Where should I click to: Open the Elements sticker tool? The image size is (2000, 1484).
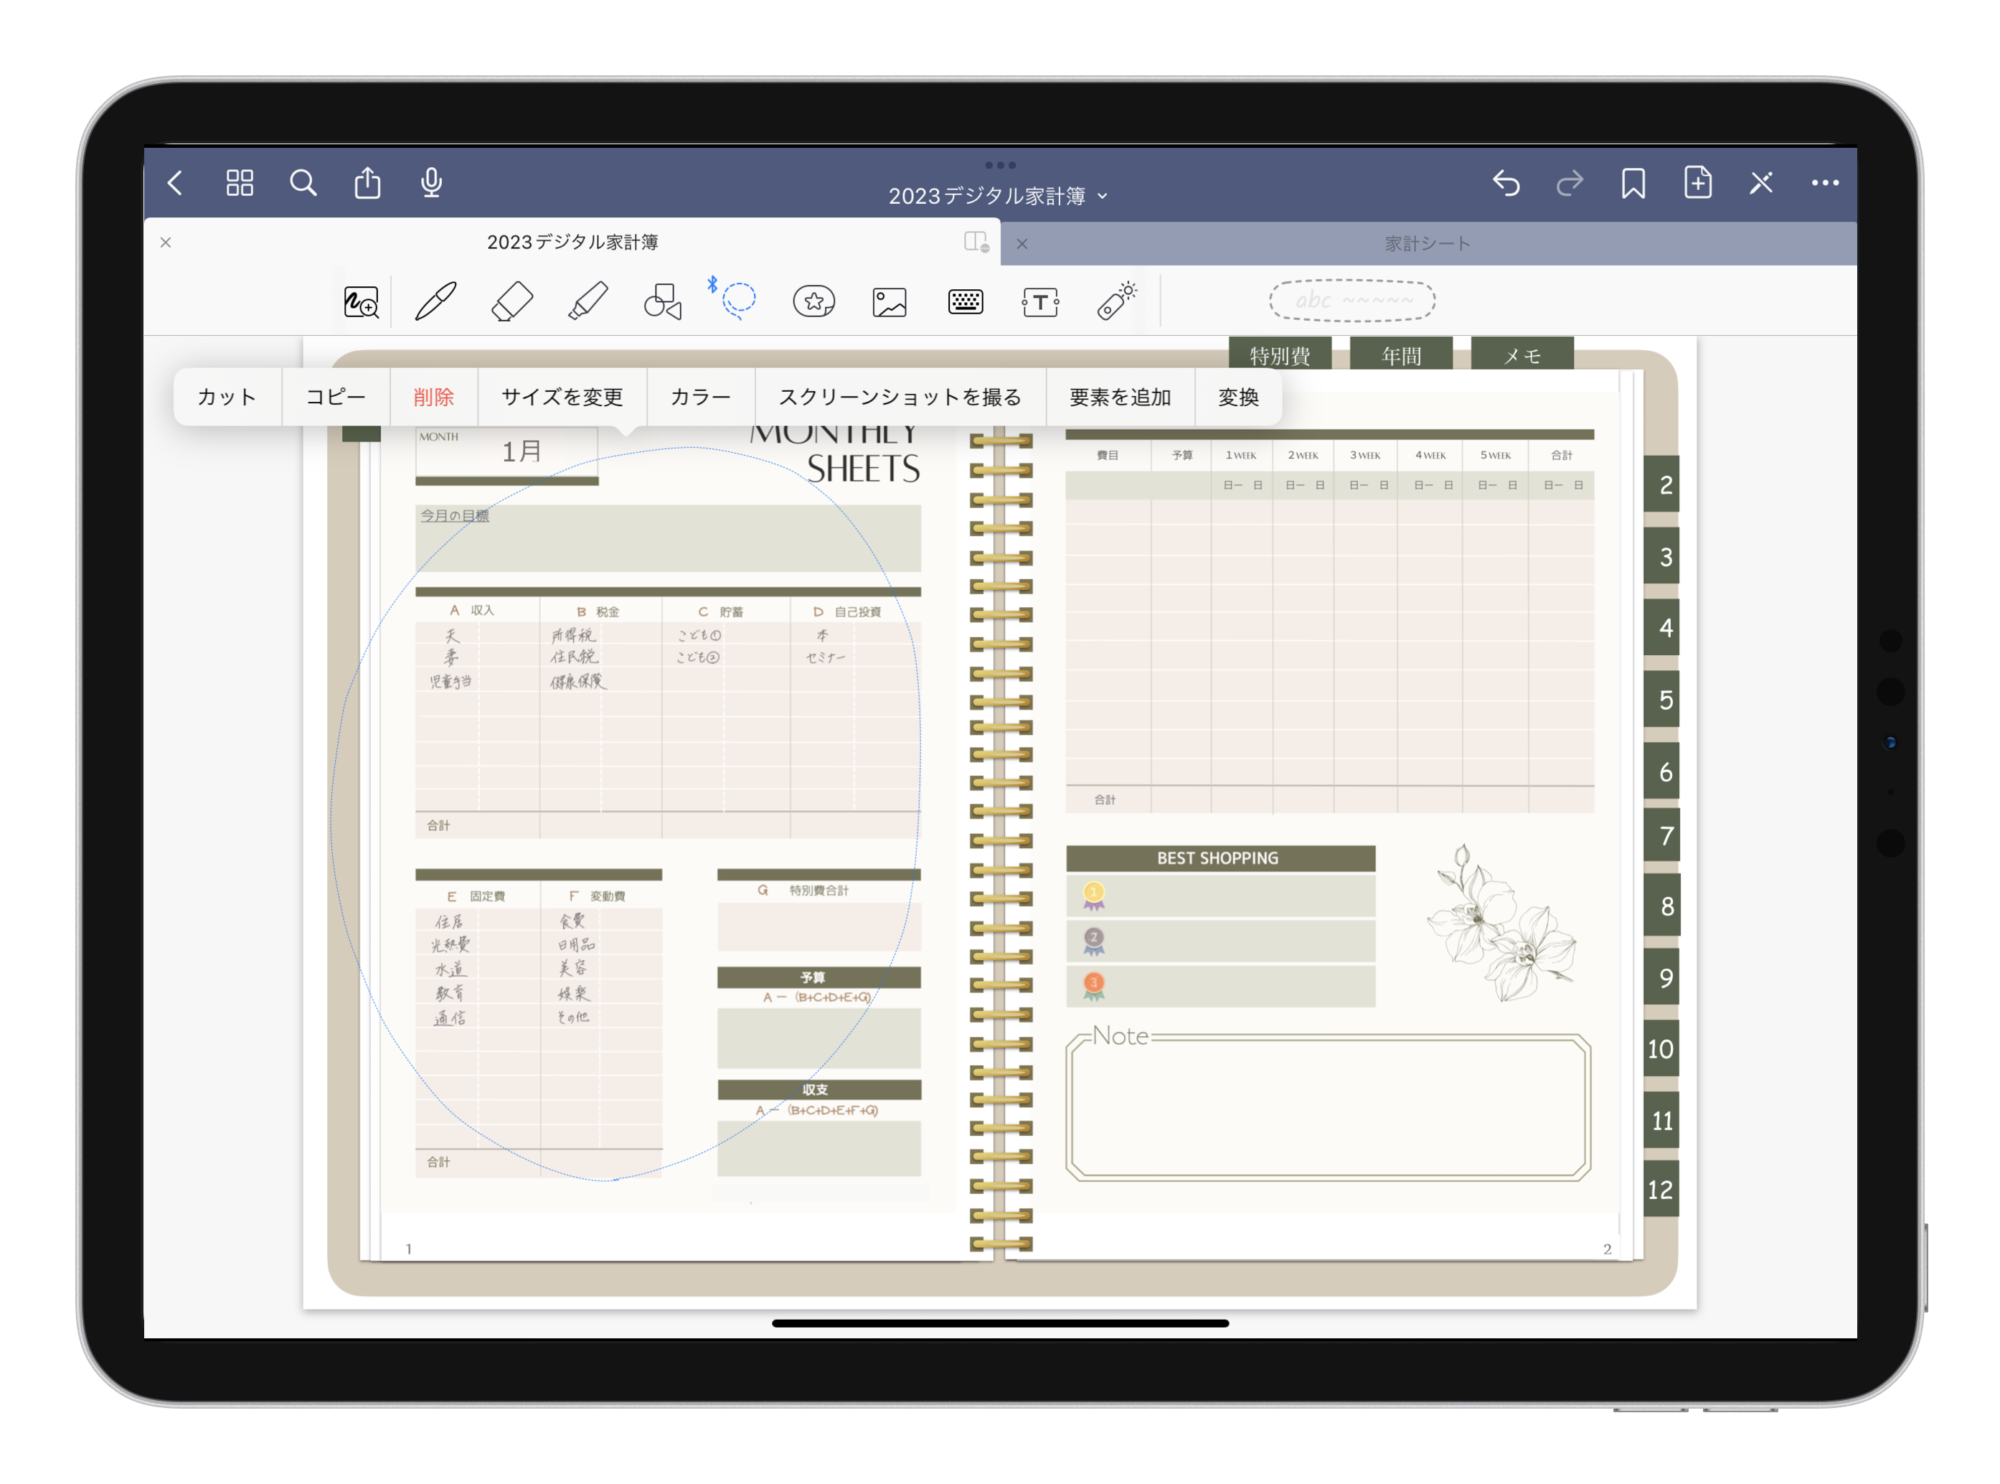pyautogui.click(x=814, y=301)
